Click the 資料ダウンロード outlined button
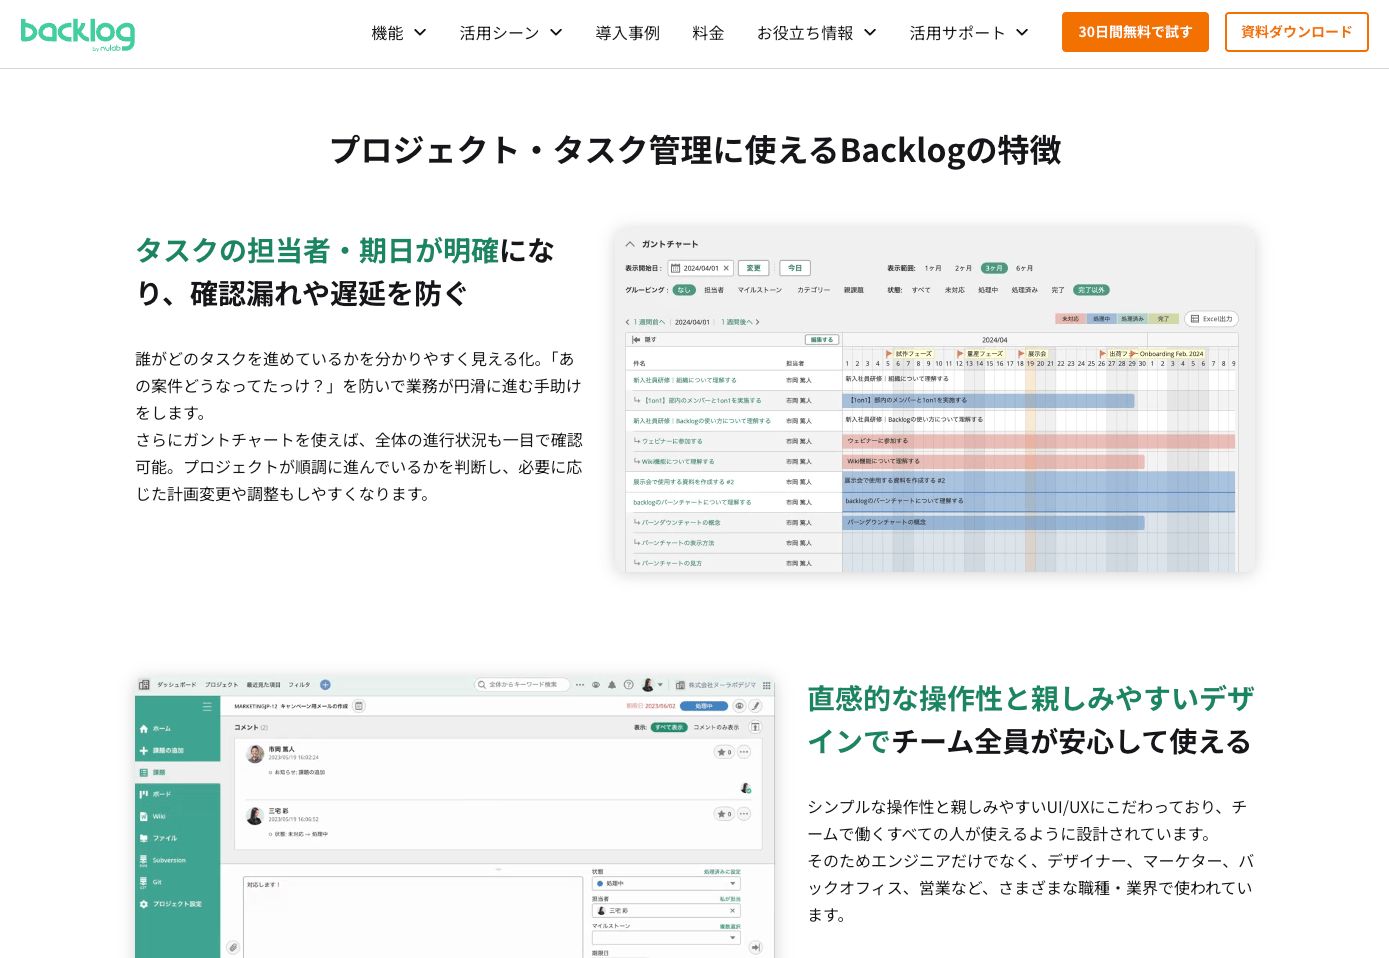This screenshot has height=958, width=1389. pyautogui.click(x=1297, y=32)
